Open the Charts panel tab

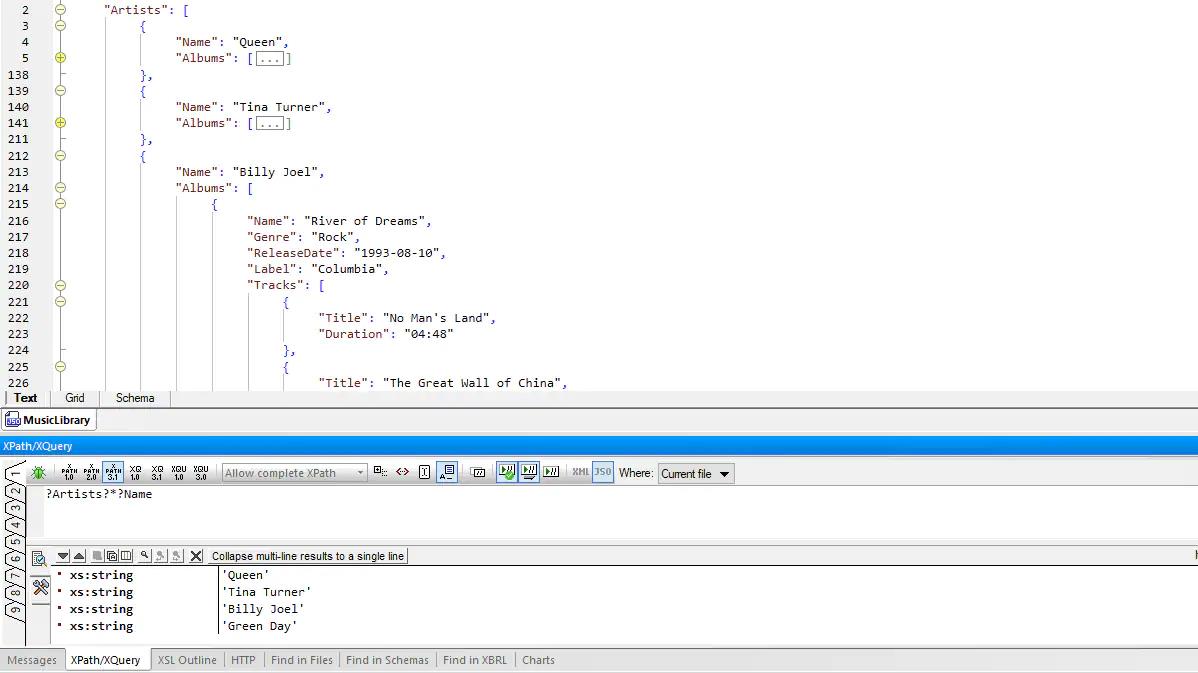tap(539, 660)
